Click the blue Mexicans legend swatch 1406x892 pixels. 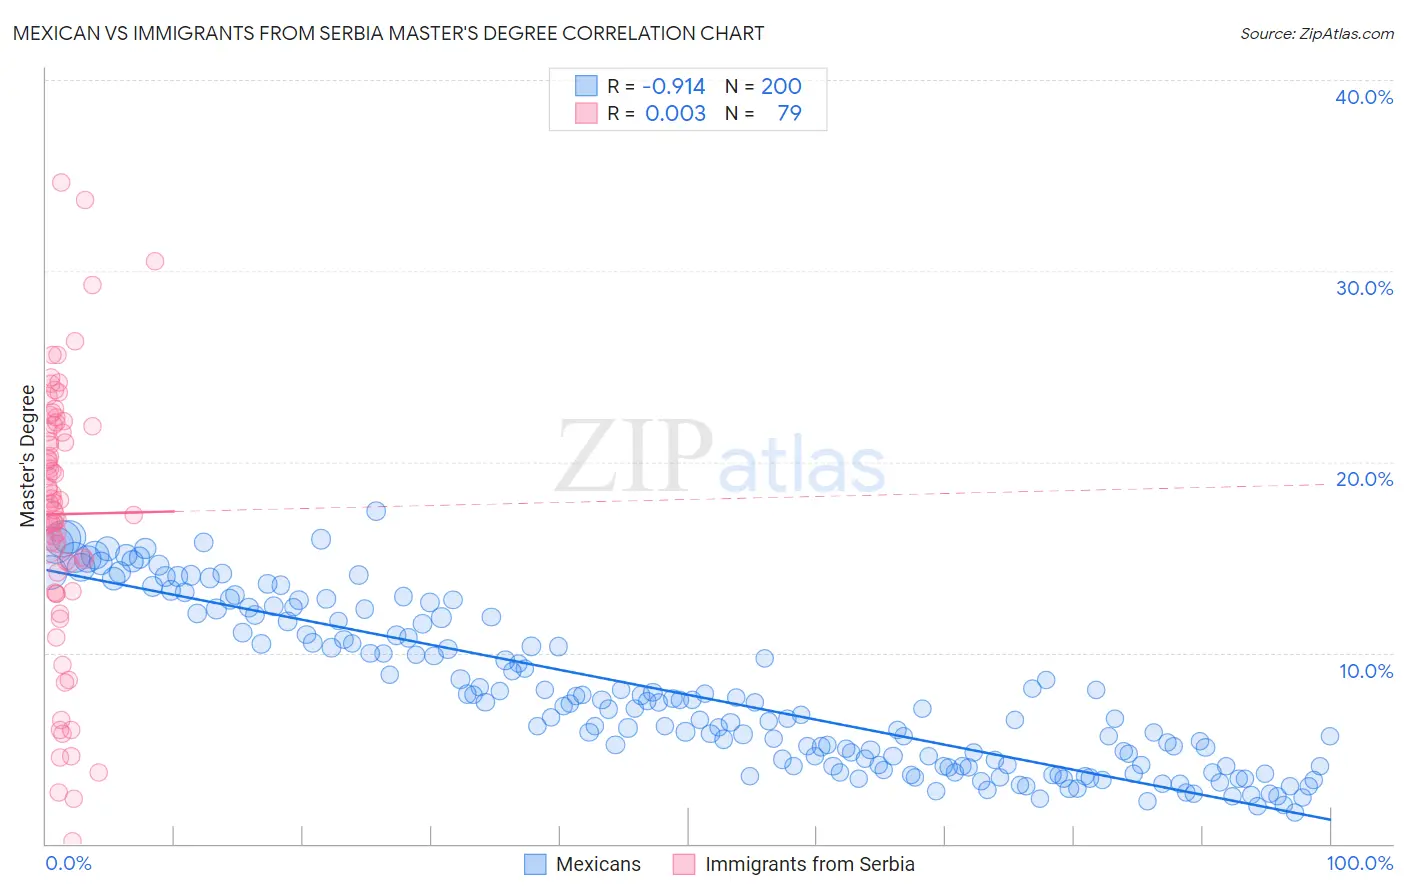535,864
